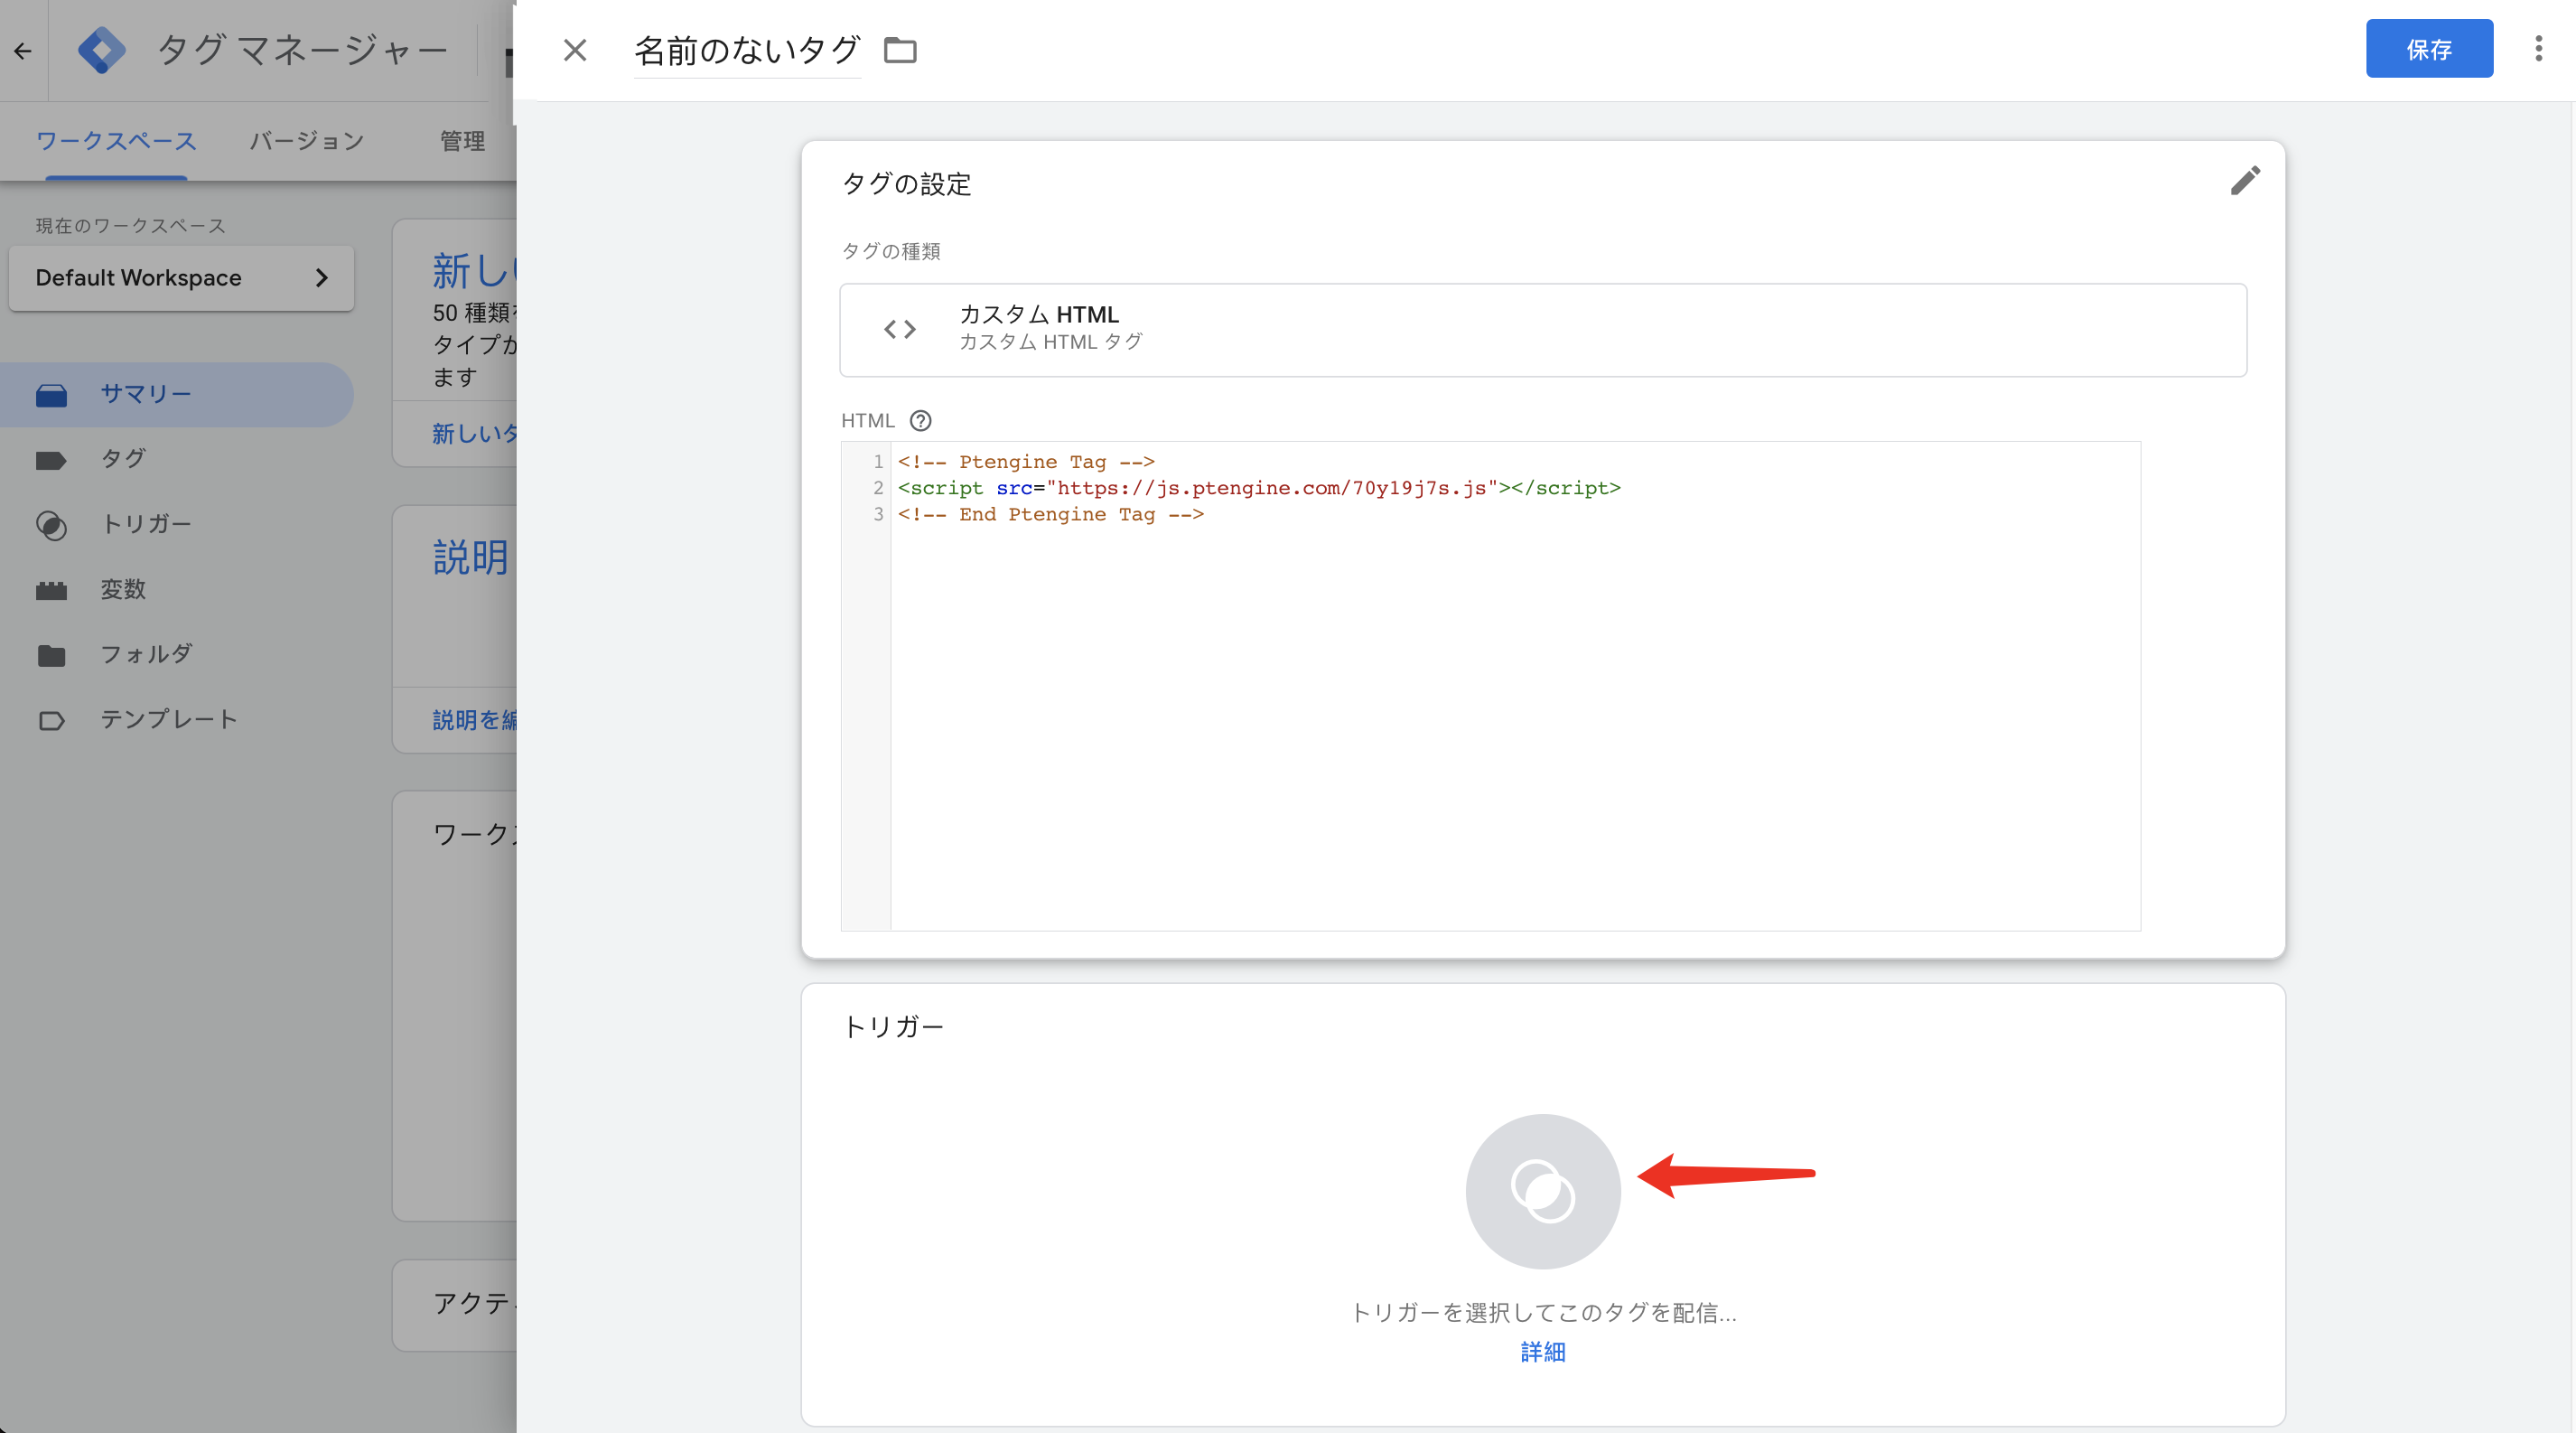Click the トリガーを選択してこのタグを配信 text

coord(1543,1312)
